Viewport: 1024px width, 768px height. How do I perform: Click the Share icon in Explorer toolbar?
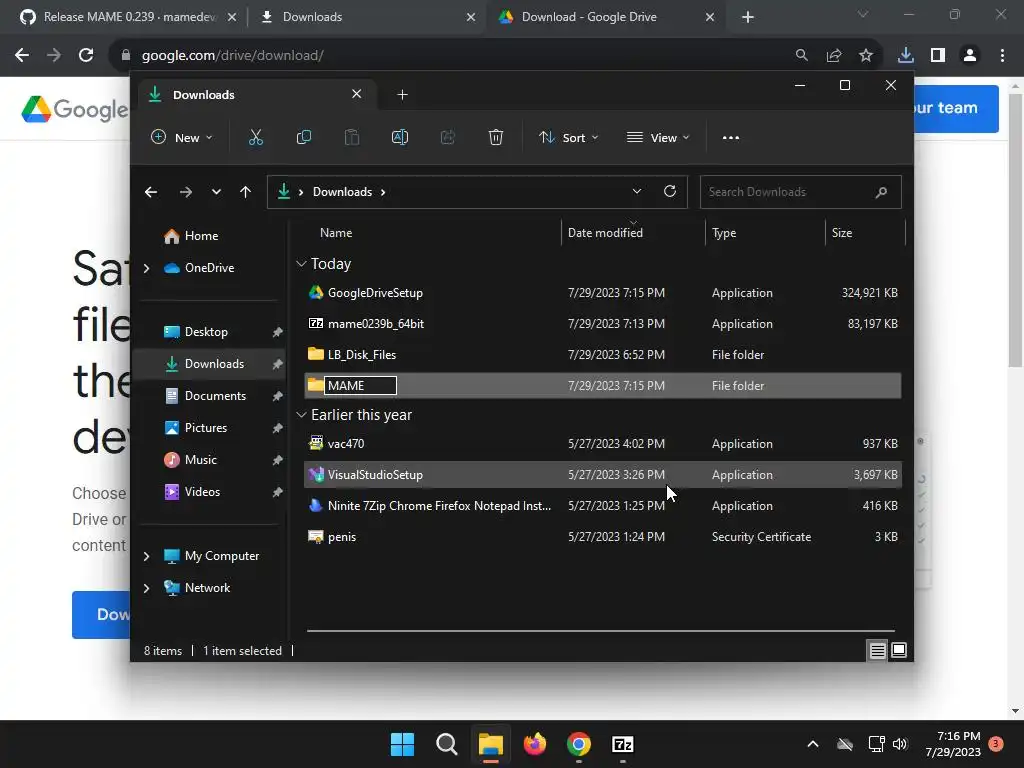pos(447,137)
